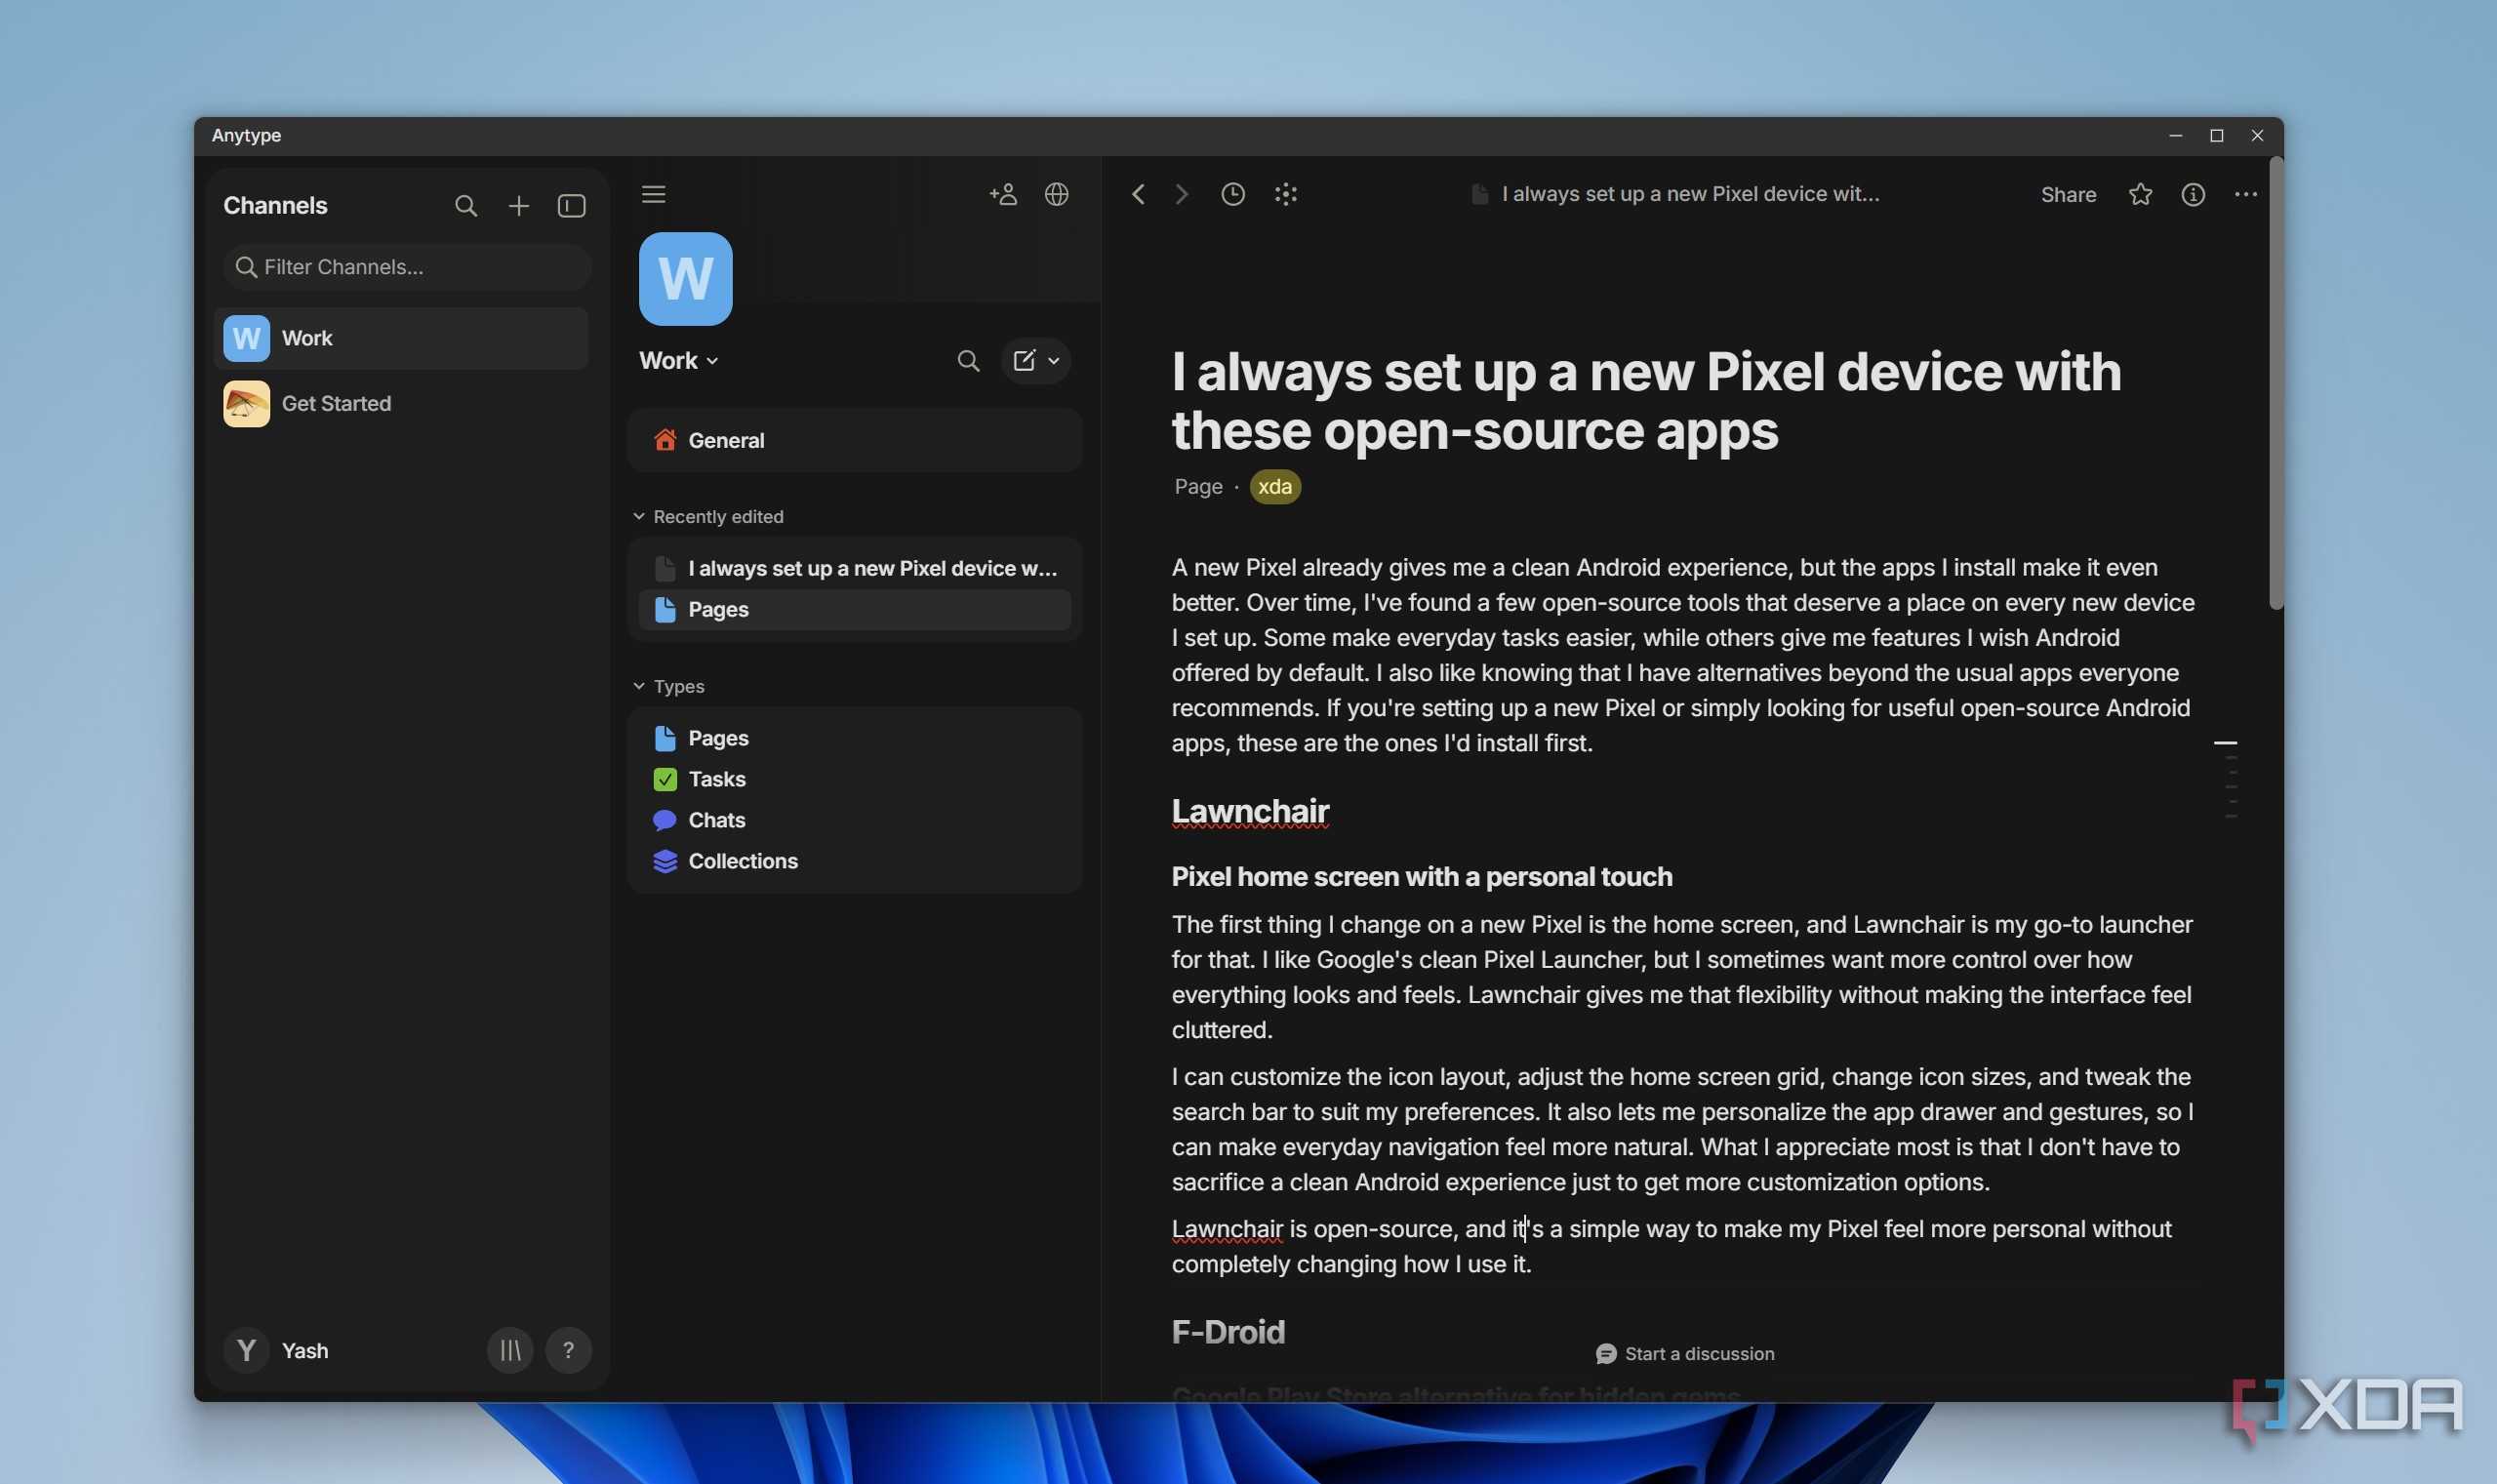
Task: Open the library icon beside Yash
Action: pos(510,1351)
